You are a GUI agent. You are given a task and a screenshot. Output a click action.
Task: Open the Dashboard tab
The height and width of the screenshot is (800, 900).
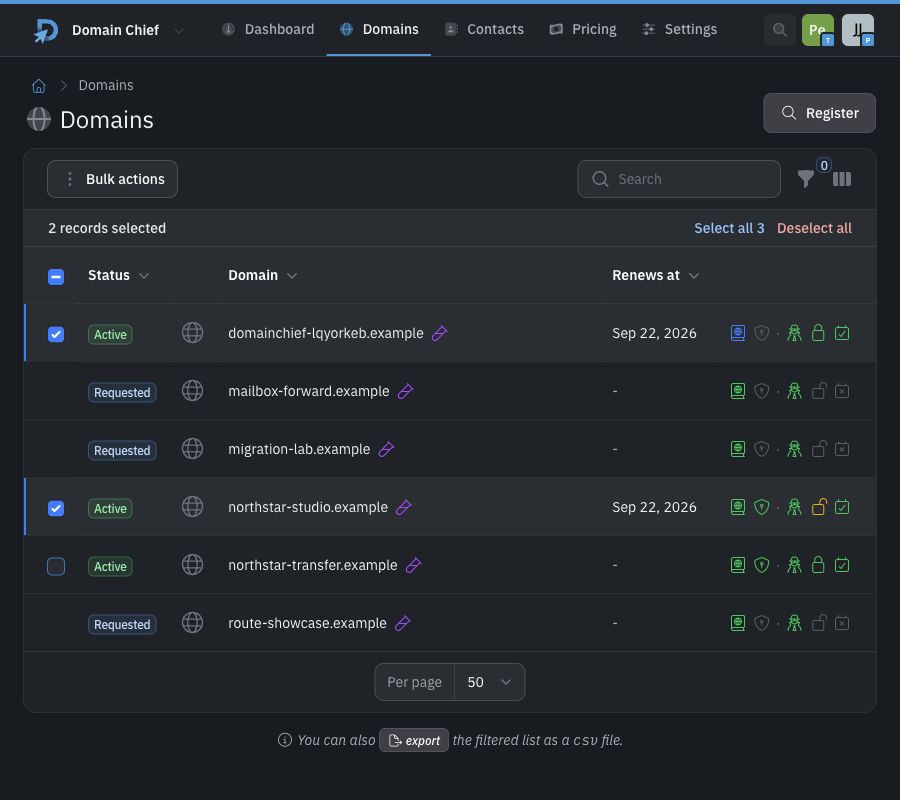[x=268, y=29]
